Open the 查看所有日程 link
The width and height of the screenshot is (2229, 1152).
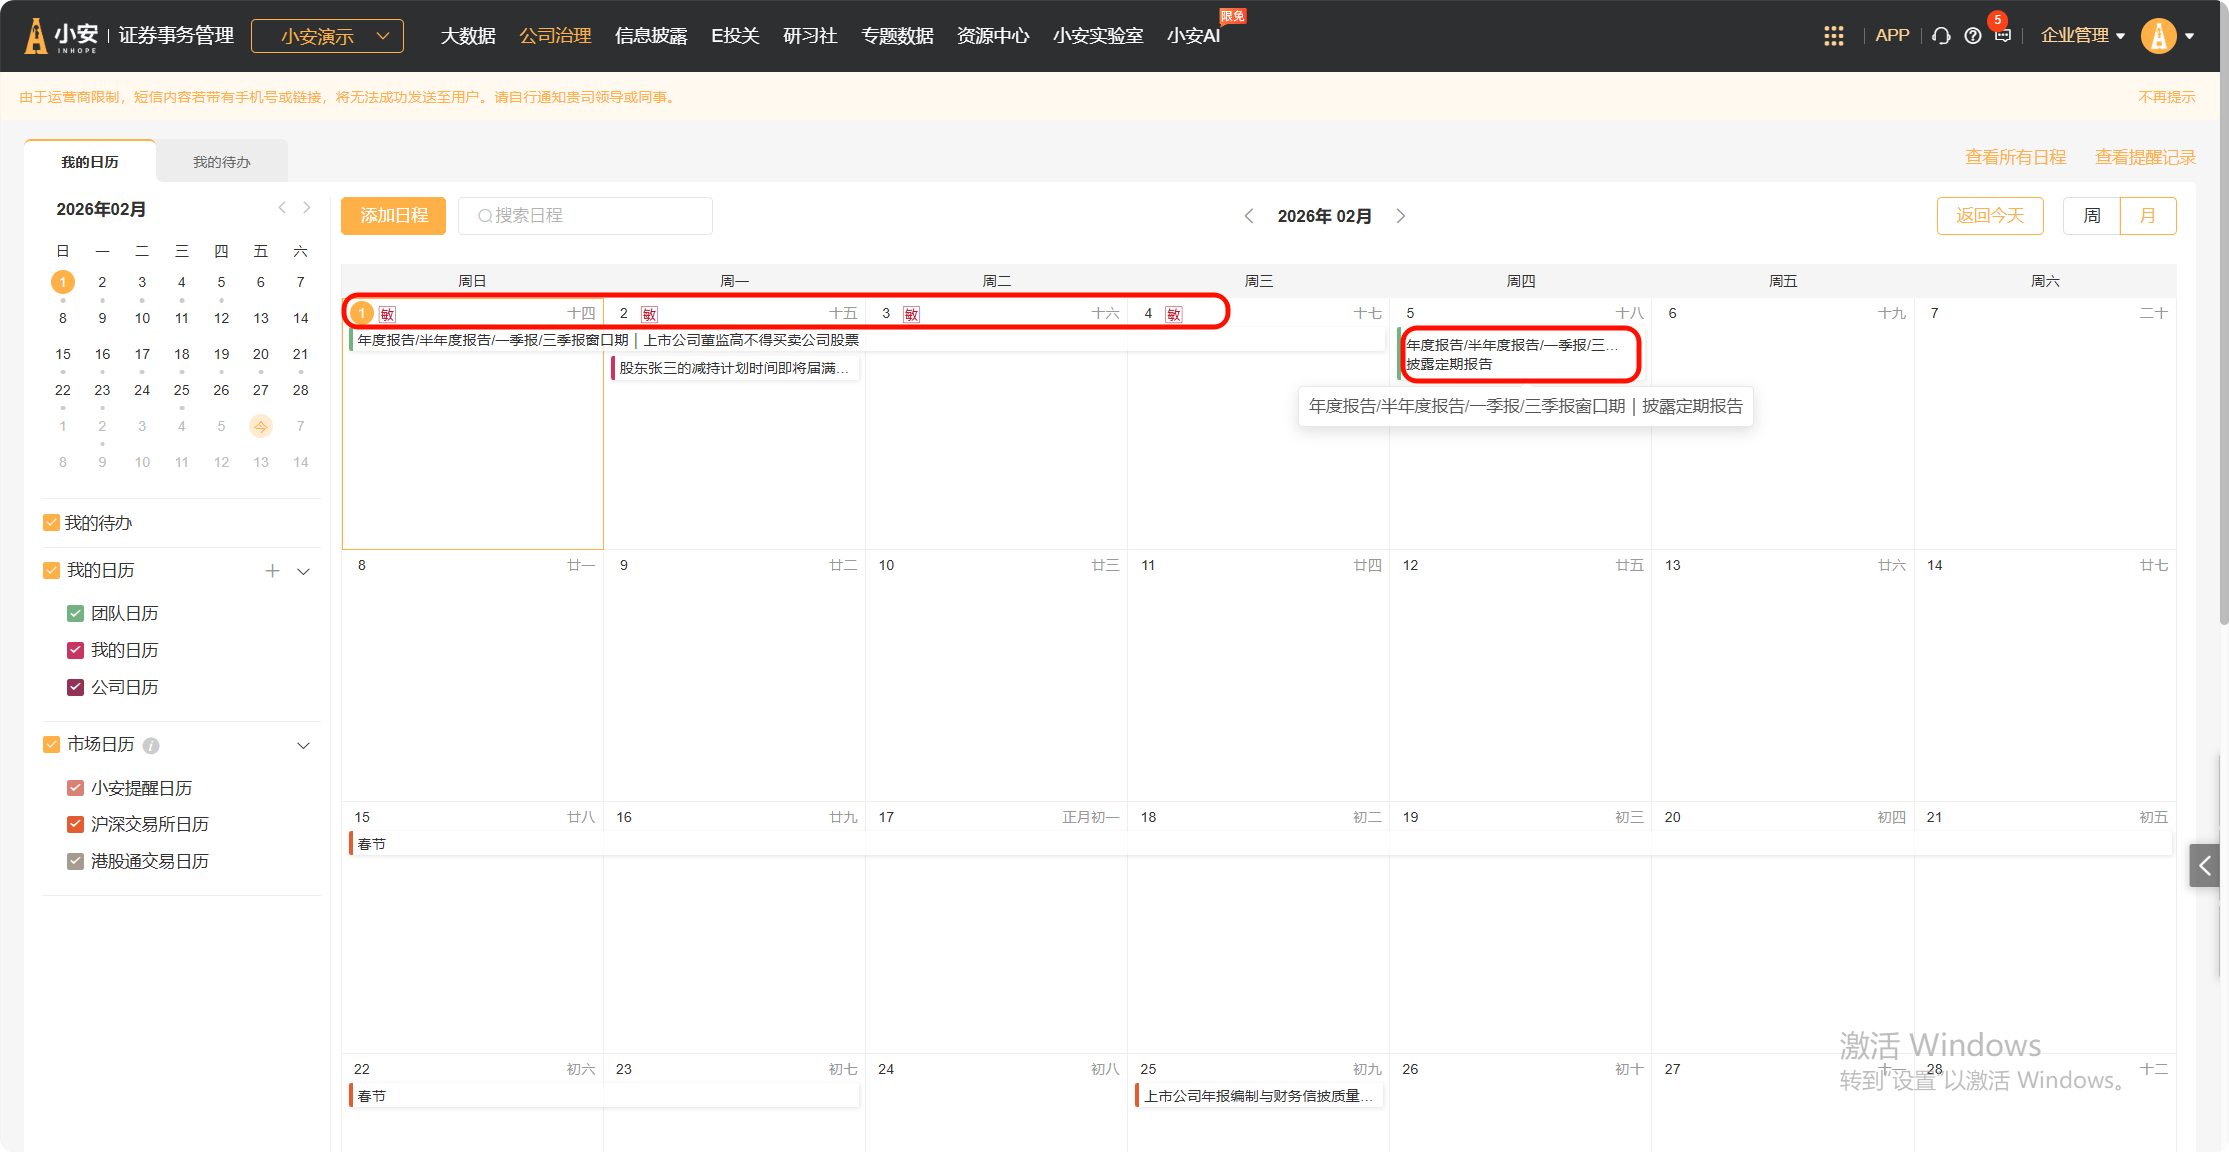2015,158
